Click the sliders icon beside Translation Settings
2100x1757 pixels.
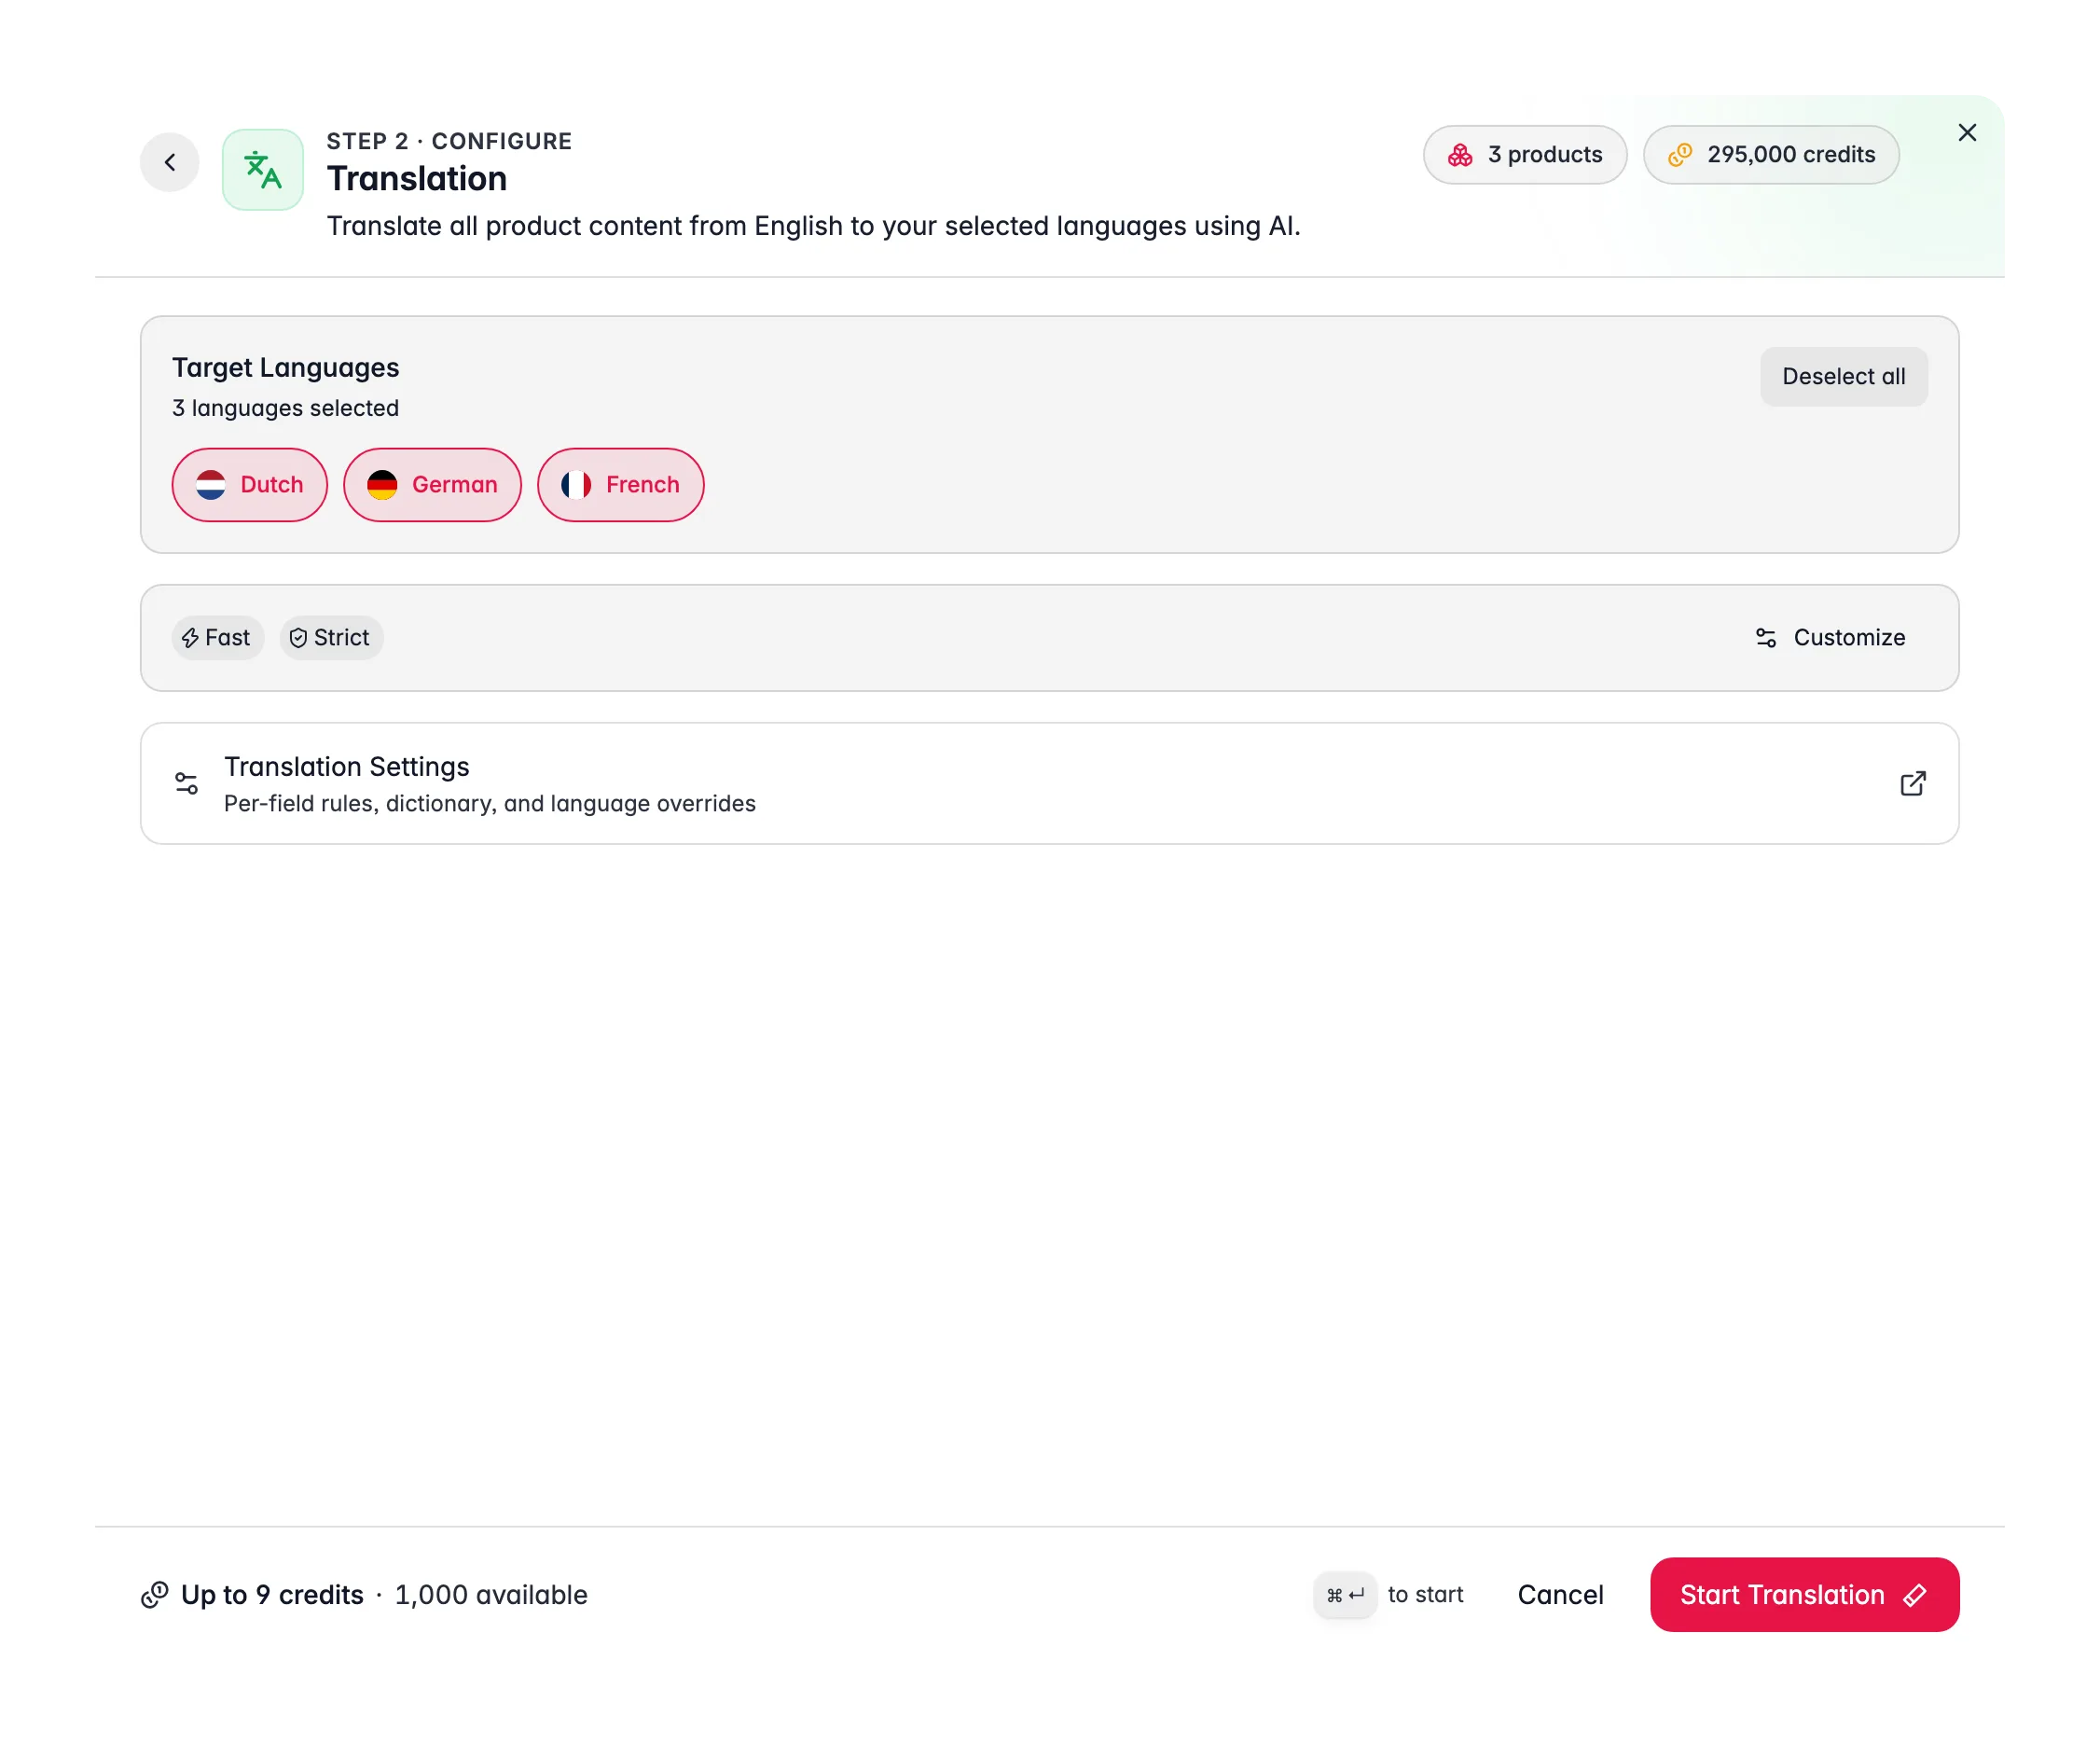tap(186, 784)
